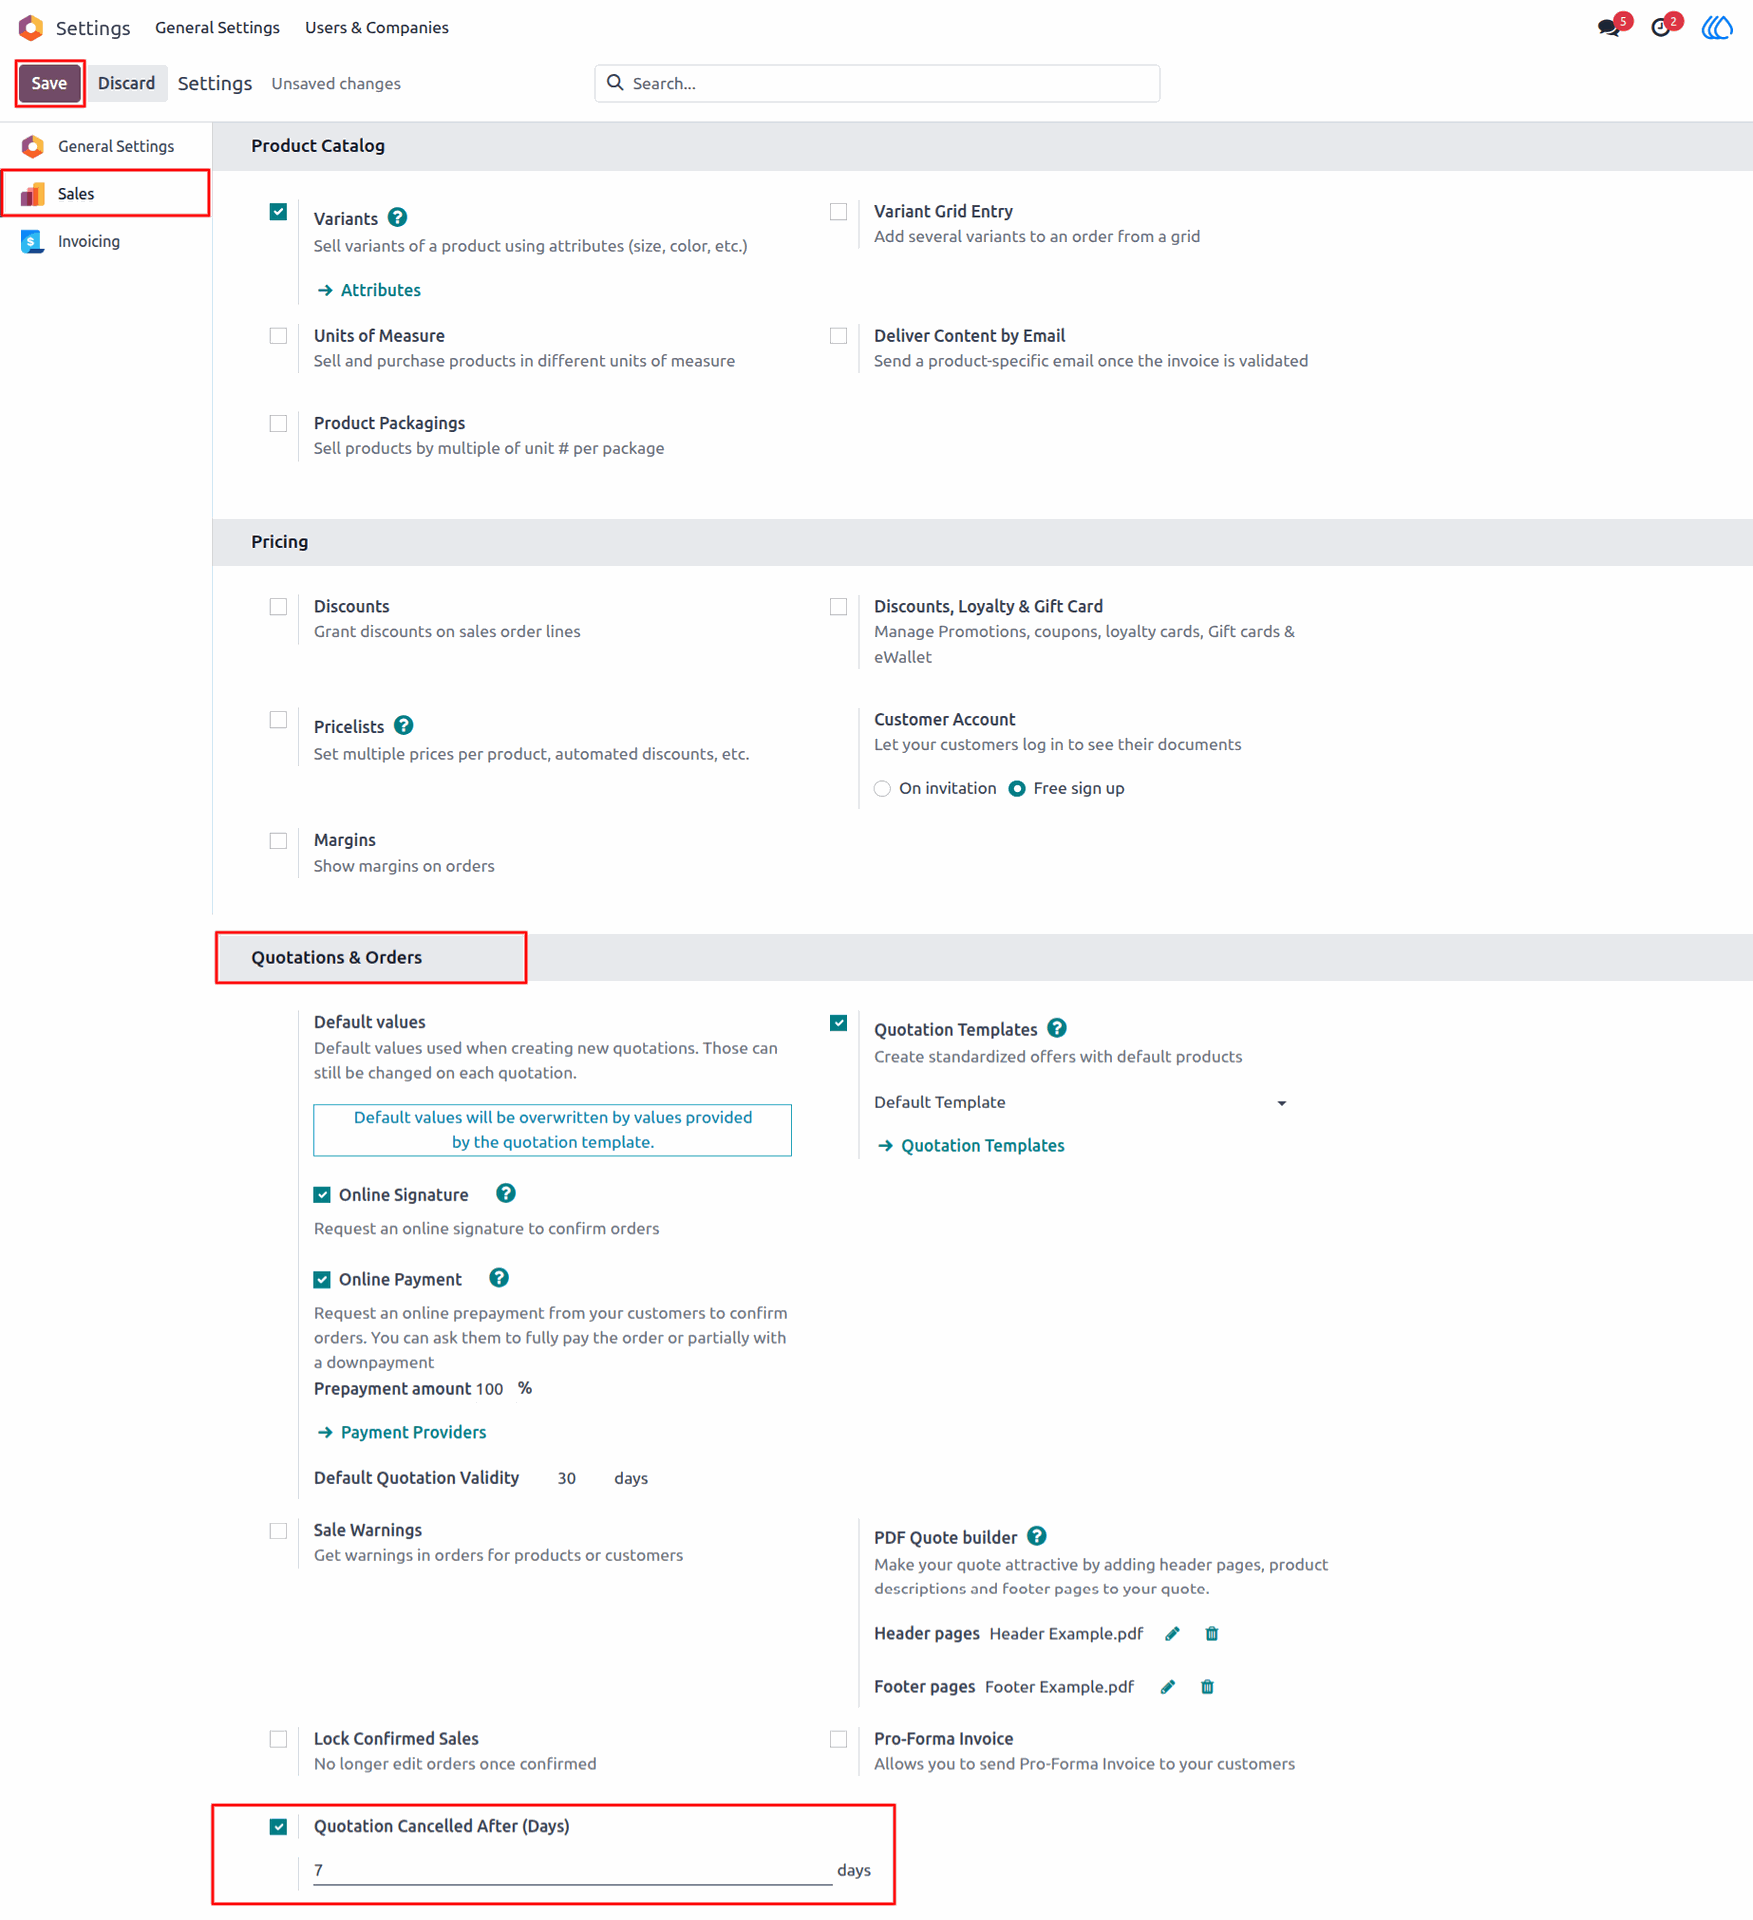Open the activities clock notification icon
The width and height of the screenshot is (1753, 1920).
[1660, 27]
